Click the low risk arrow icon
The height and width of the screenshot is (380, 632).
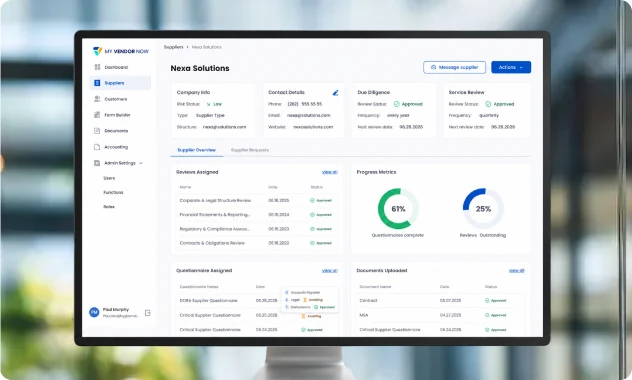click(208, 104)
